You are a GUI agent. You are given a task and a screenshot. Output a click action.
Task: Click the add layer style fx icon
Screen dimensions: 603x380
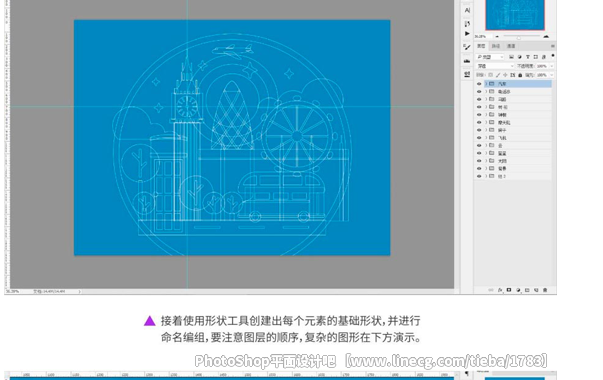[x=500, y=290]
